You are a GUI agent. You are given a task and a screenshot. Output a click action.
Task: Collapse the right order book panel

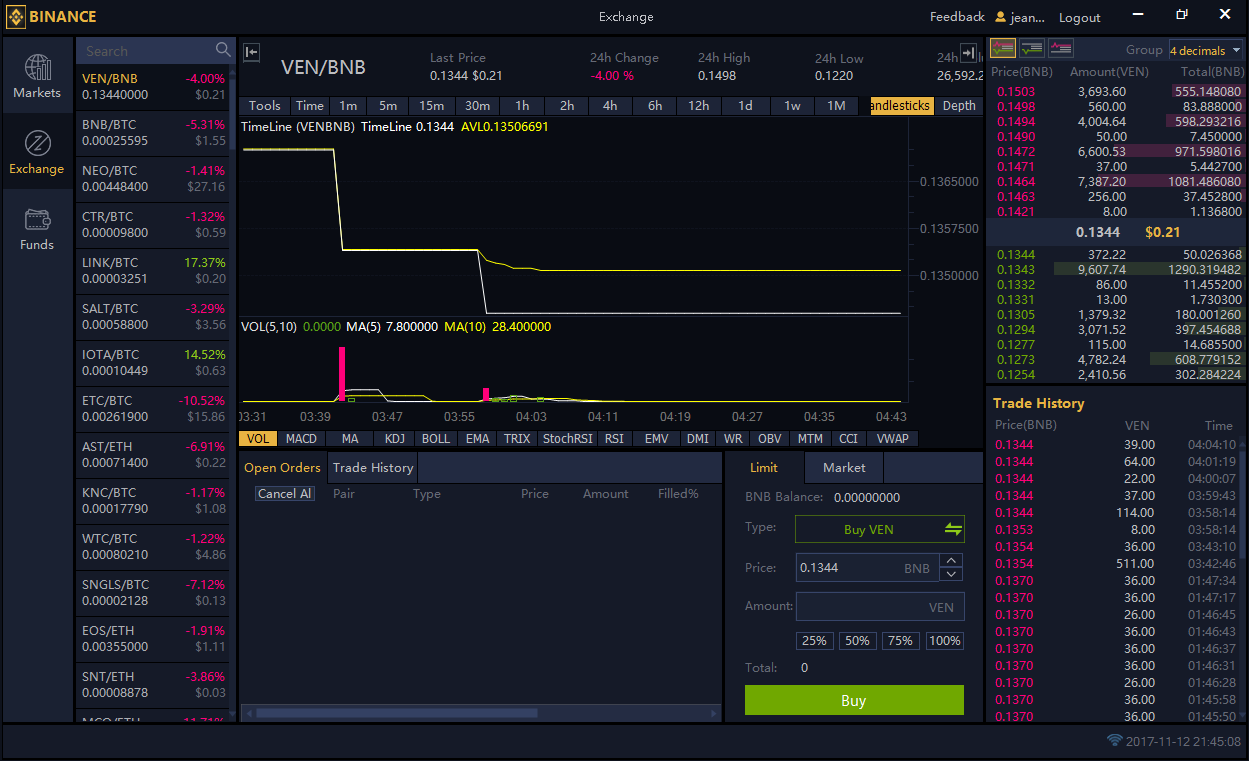pos(968,52)
